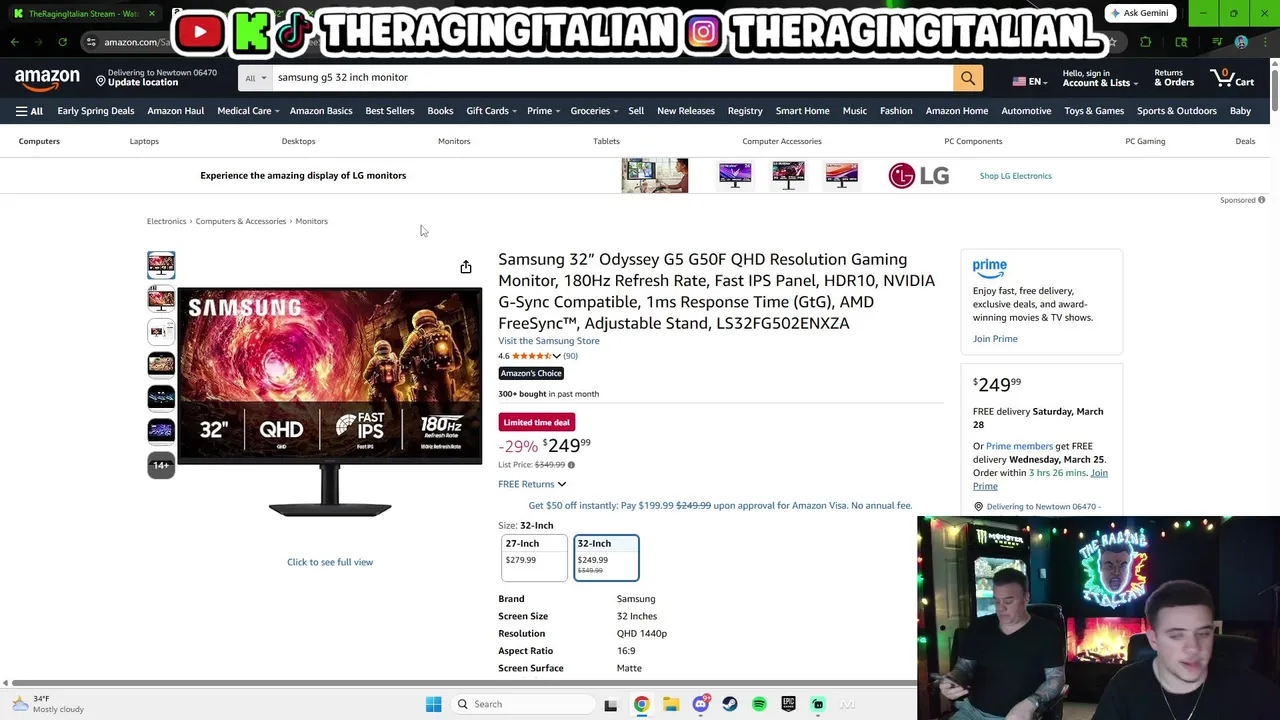
Task: Open Steam from the taskbar
Action: 730,704
